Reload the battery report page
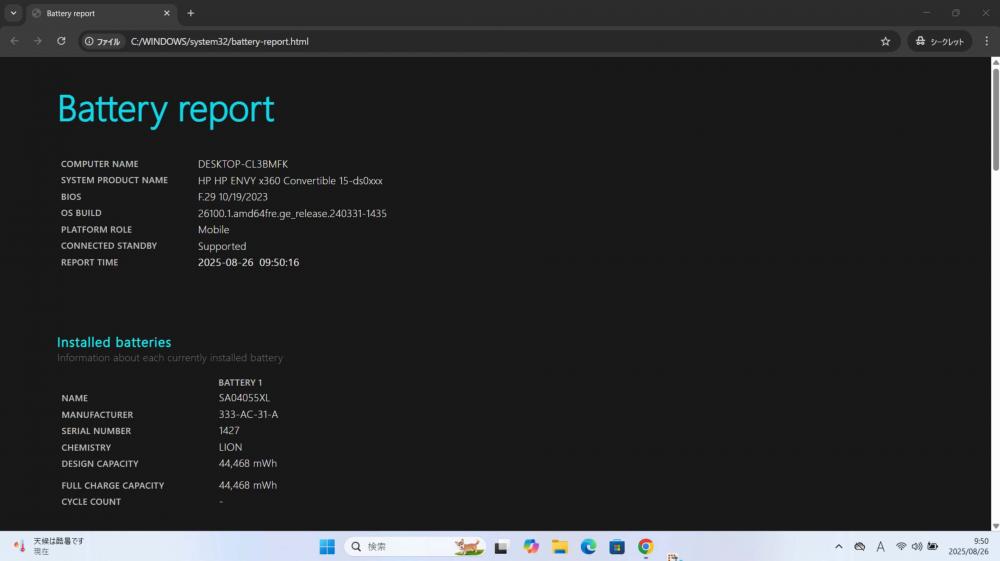 pyautogui.click(x=61, y=41)
